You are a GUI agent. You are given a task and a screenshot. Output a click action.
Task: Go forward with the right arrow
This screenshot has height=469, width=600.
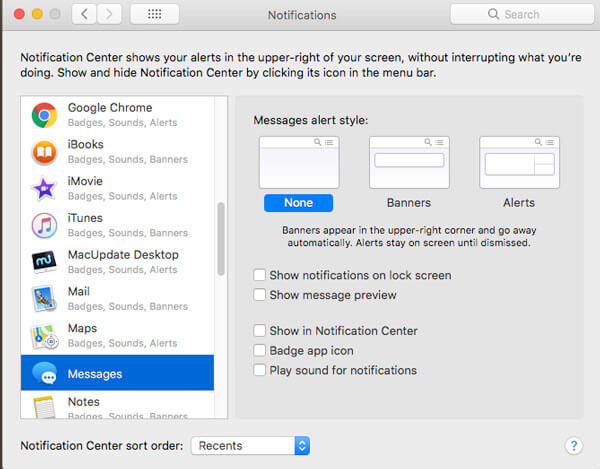coord(109,15)
